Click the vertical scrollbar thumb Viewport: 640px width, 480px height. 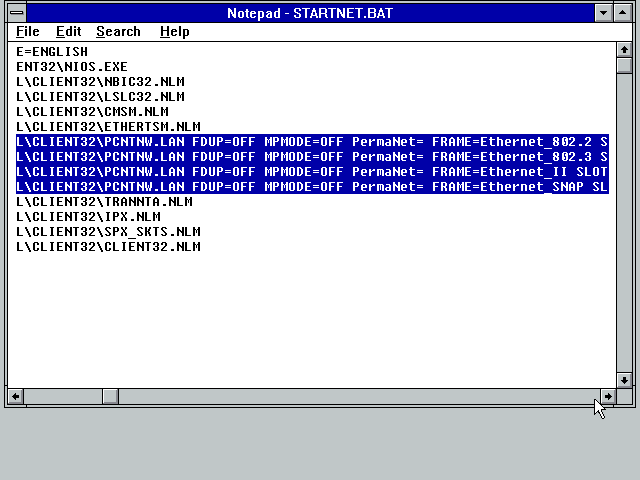click(624, 66)
